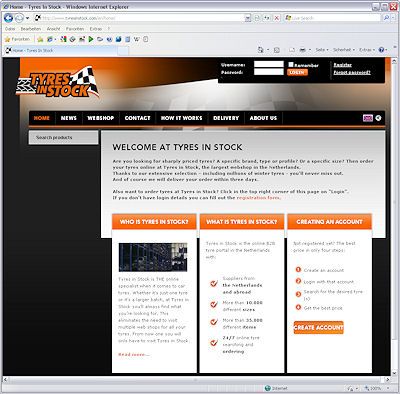Click the Home icon in command bar

[x=260, y=50]
